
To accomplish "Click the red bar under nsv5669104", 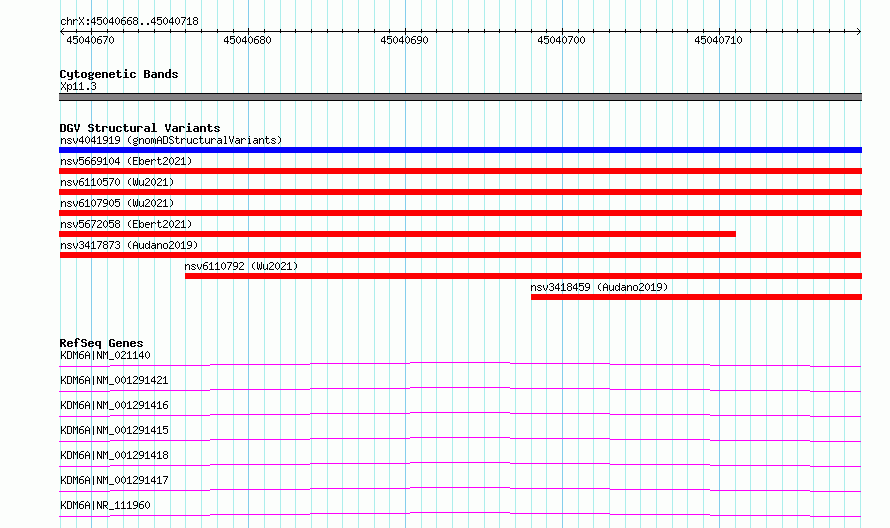I will pyautogui.click(x=460, y=171).
